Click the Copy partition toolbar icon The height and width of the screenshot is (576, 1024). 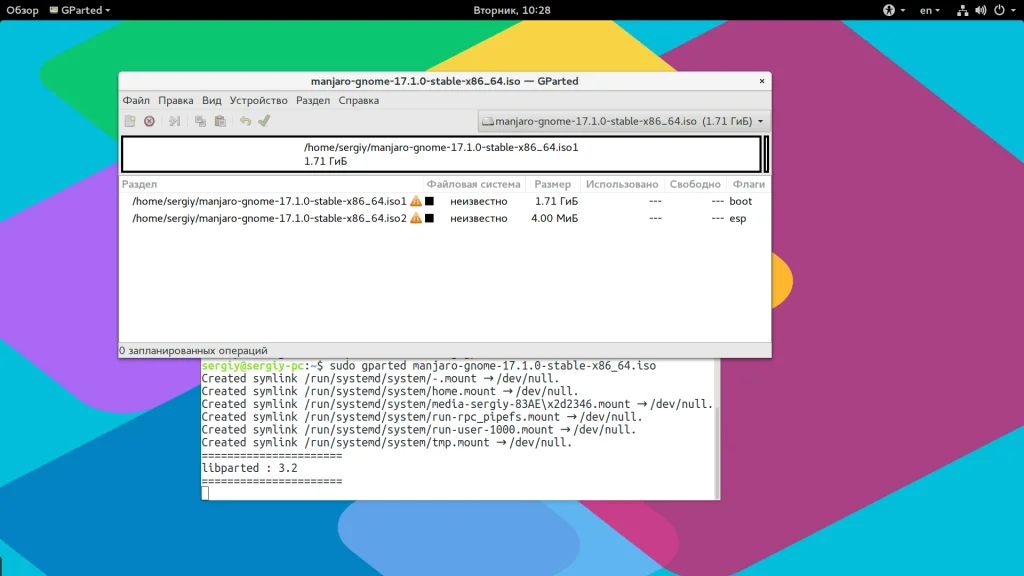(x=200, y=121)
